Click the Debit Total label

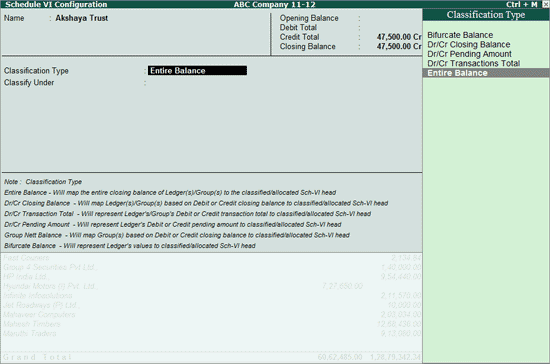(x=298, y=28)
